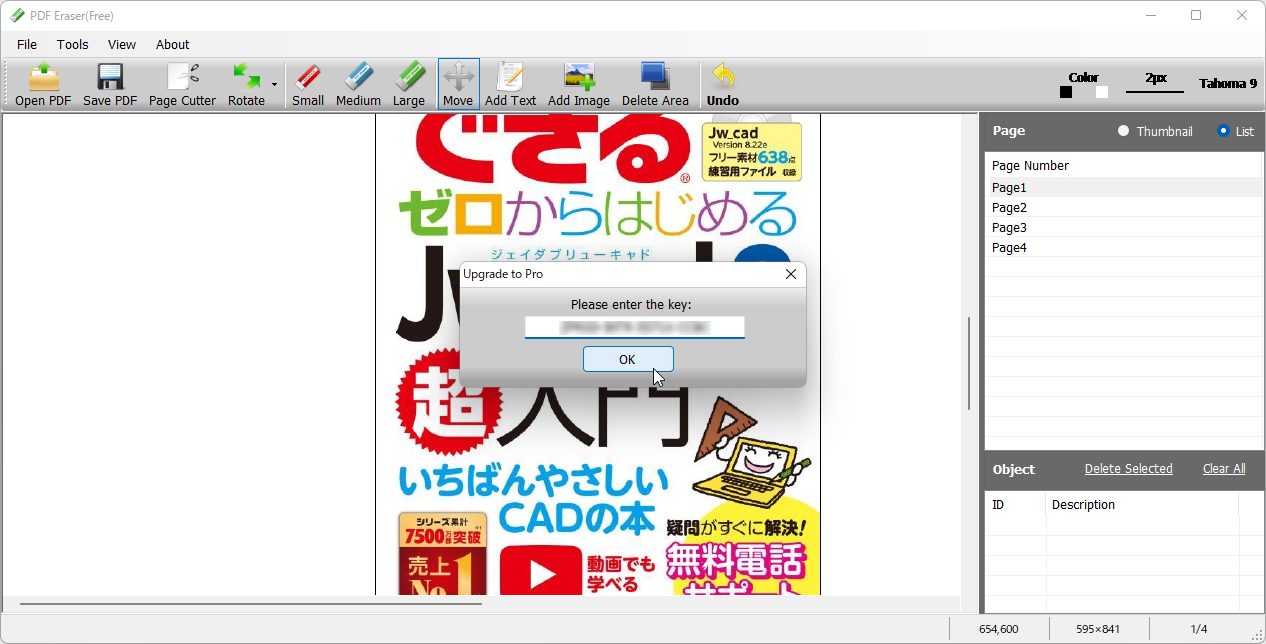Select Page3 in the page list

coord(1123,227)
